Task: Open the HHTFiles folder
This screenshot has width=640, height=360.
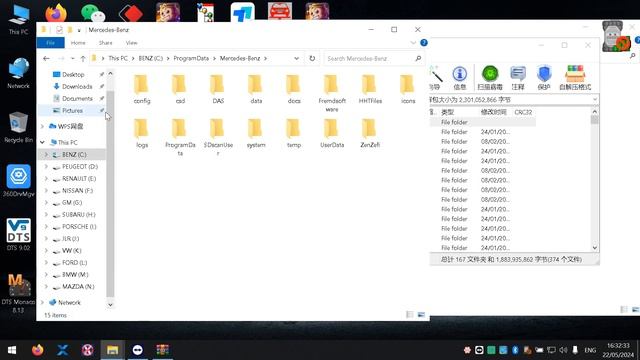Action: point(370,89)
